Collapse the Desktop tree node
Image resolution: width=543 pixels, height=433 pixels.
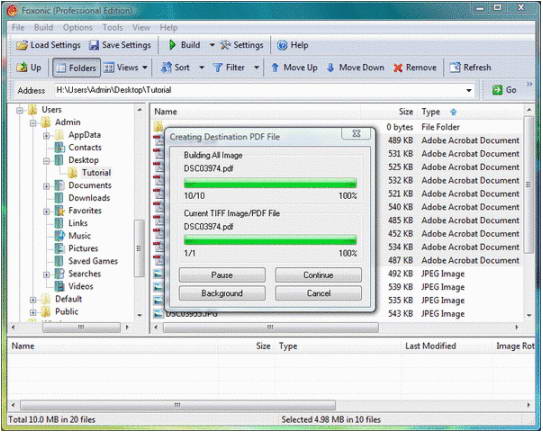tap(46, 161)
